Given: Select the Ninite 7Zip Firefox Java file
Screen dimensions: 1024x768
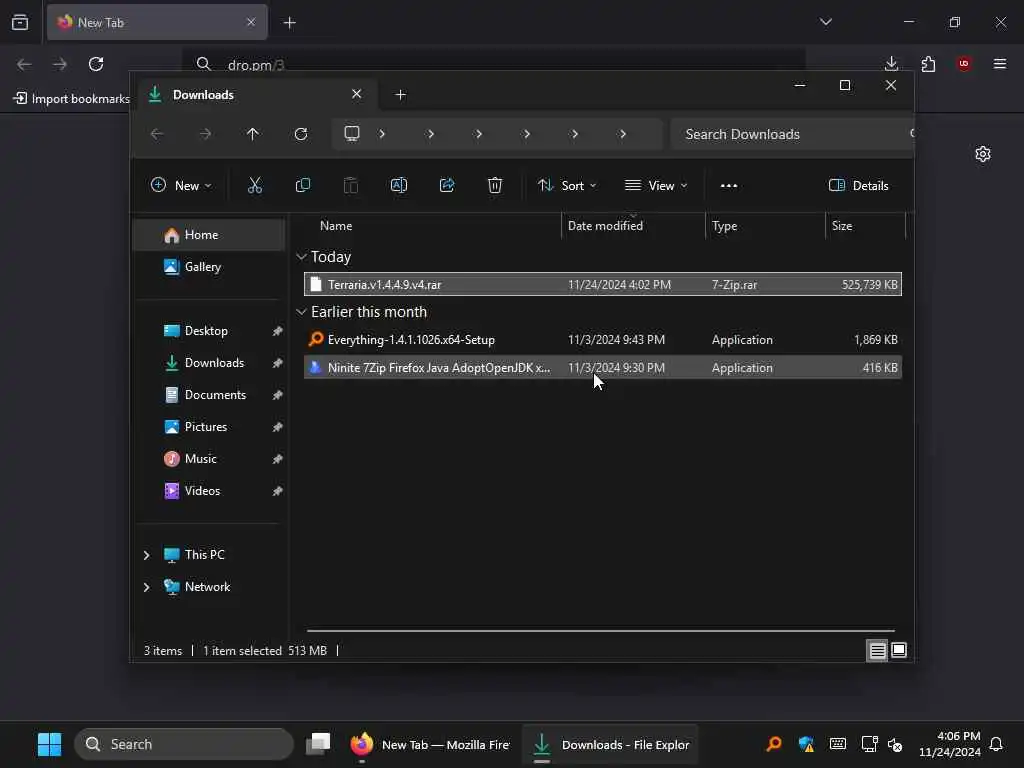Looking at the screenshot, I should (603, 368).
